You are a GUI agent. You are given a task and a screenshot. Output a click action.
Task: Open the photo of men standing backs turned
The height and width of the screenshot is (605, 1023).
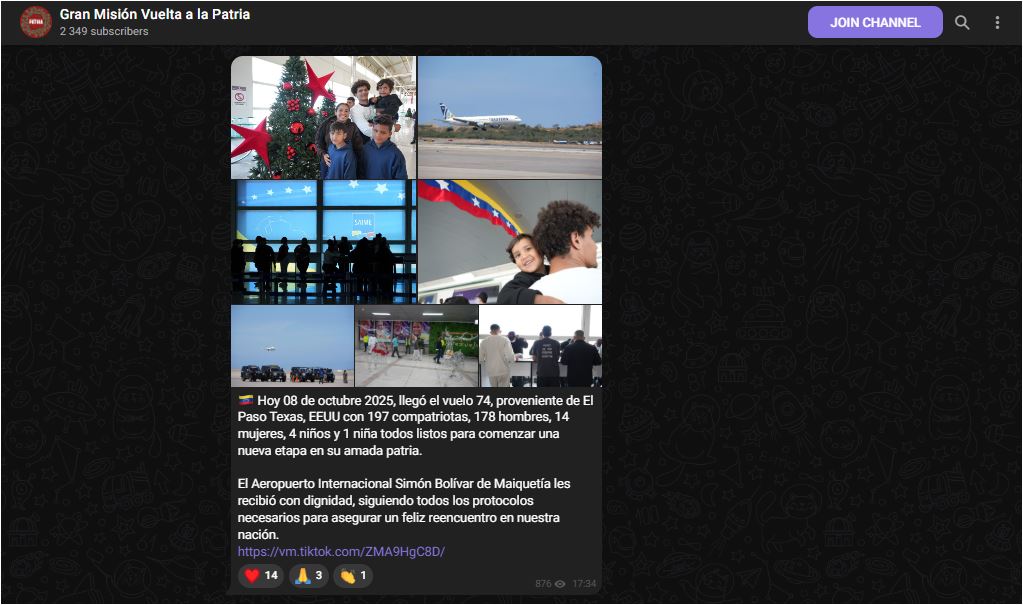[x=541, y=345]
